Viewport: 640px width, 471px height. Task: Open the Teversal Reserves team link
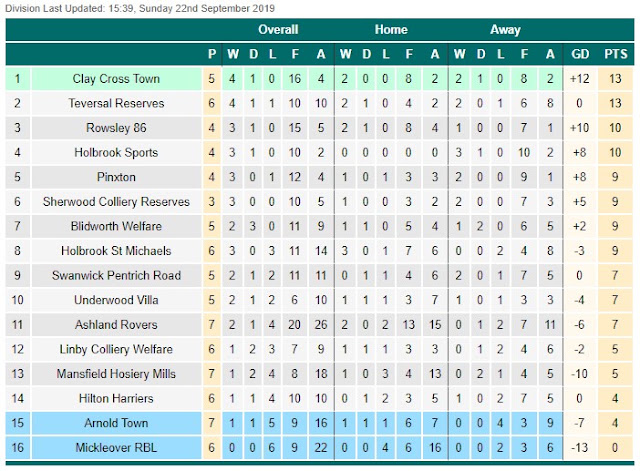pos(116,103)
